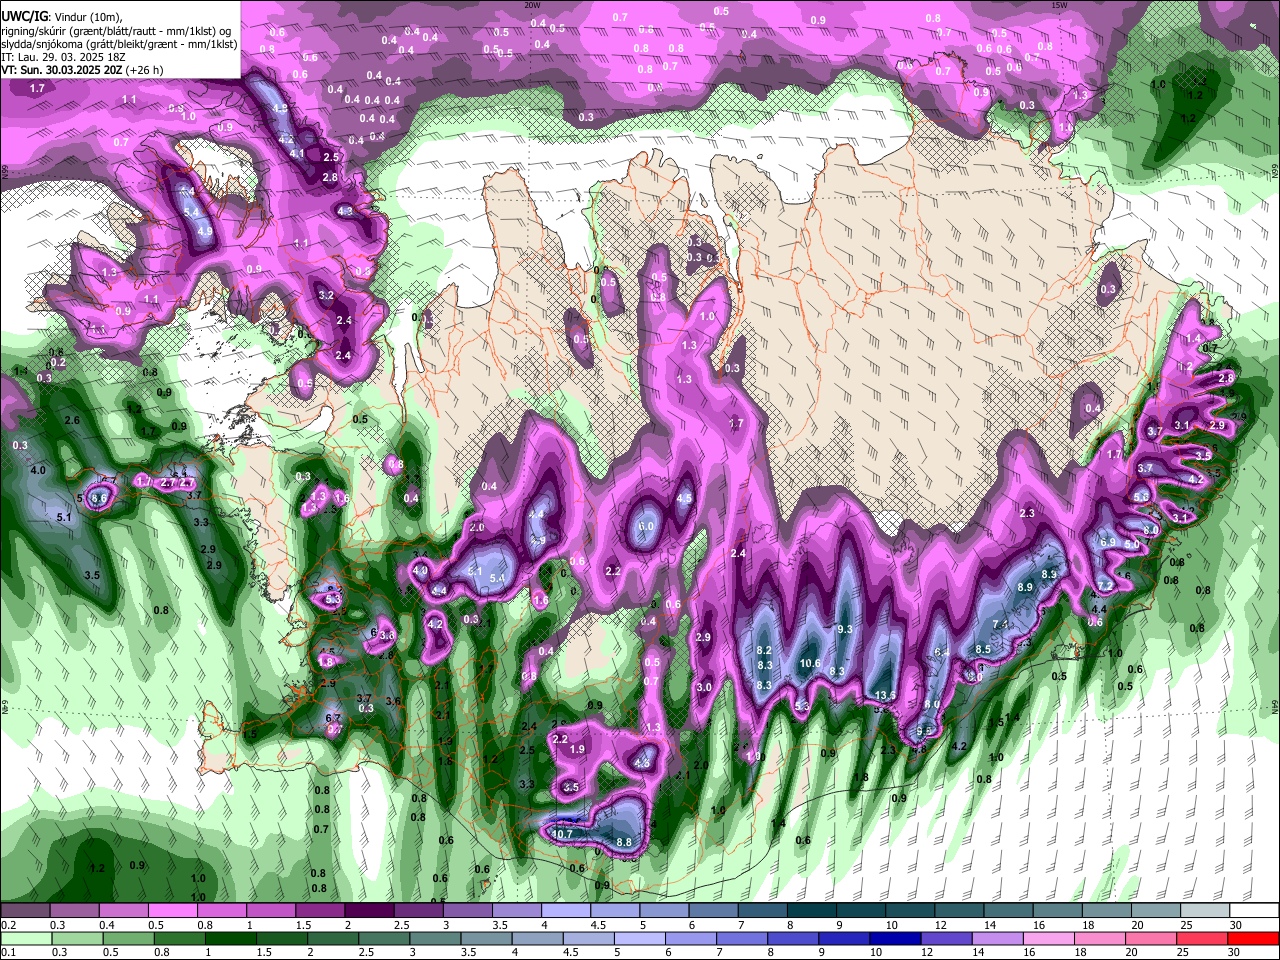Click the 7.4 precipitation value on the map
The width and height of the screenshot is (1280, 960).
click(999, 624)
